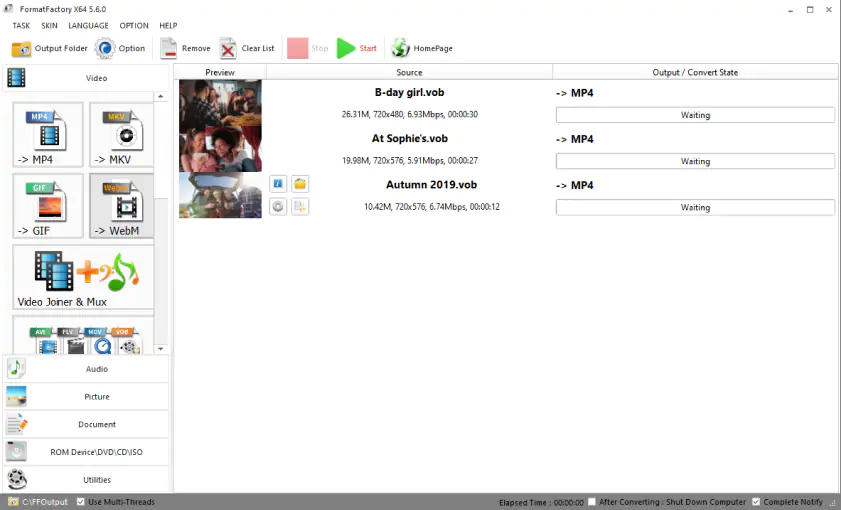This screenshot has width=841, height=510.
Task: Click the Video category film icon
Action: (x=16, y=78)
